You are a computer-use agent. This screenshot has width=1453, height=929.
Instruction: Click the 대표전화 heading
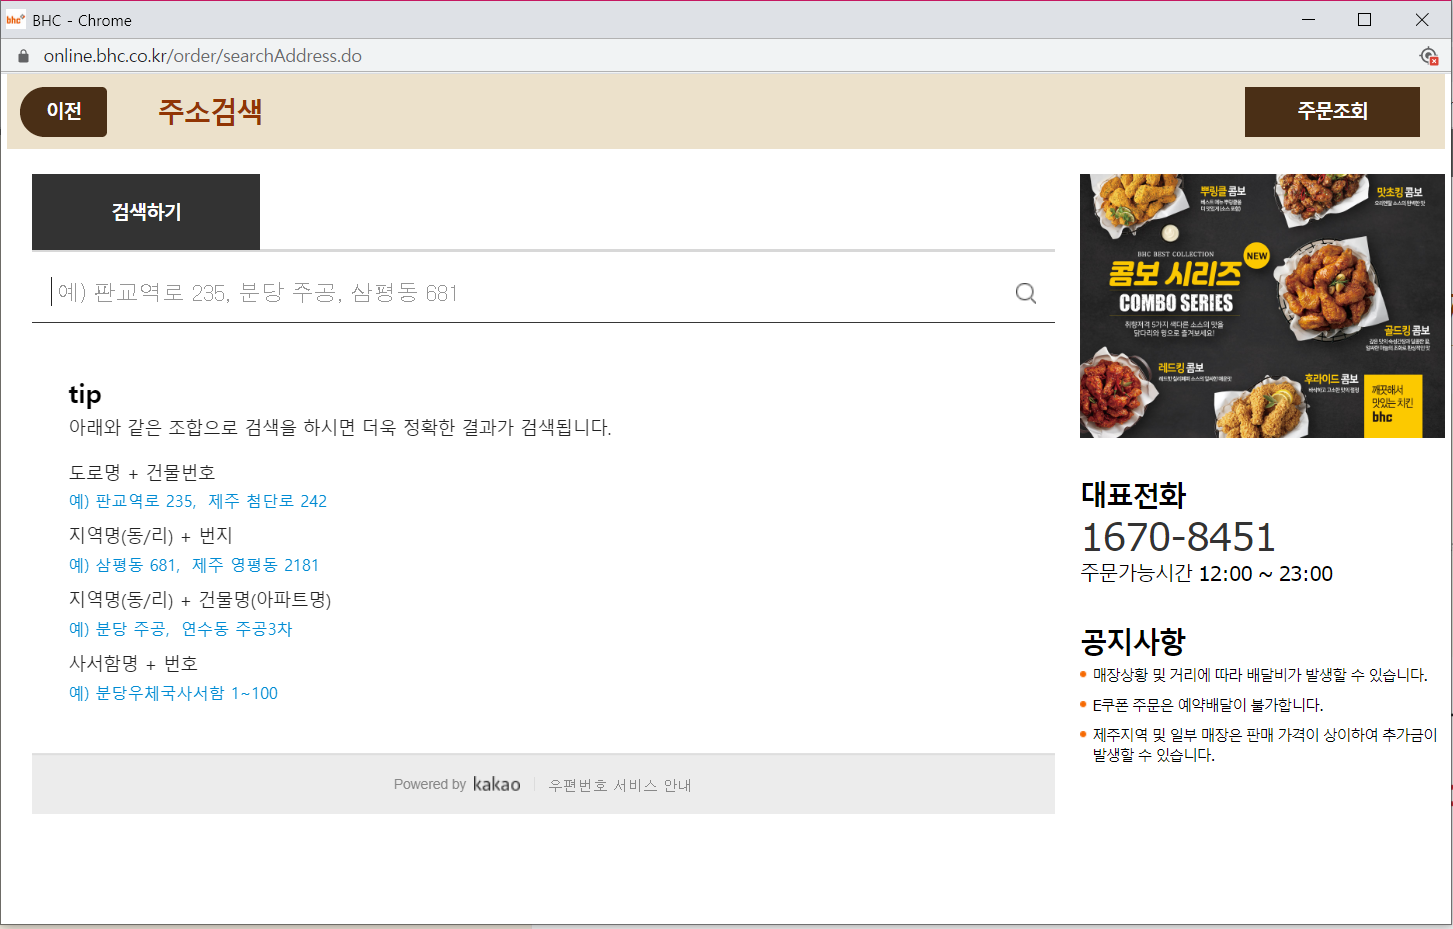1133,495
